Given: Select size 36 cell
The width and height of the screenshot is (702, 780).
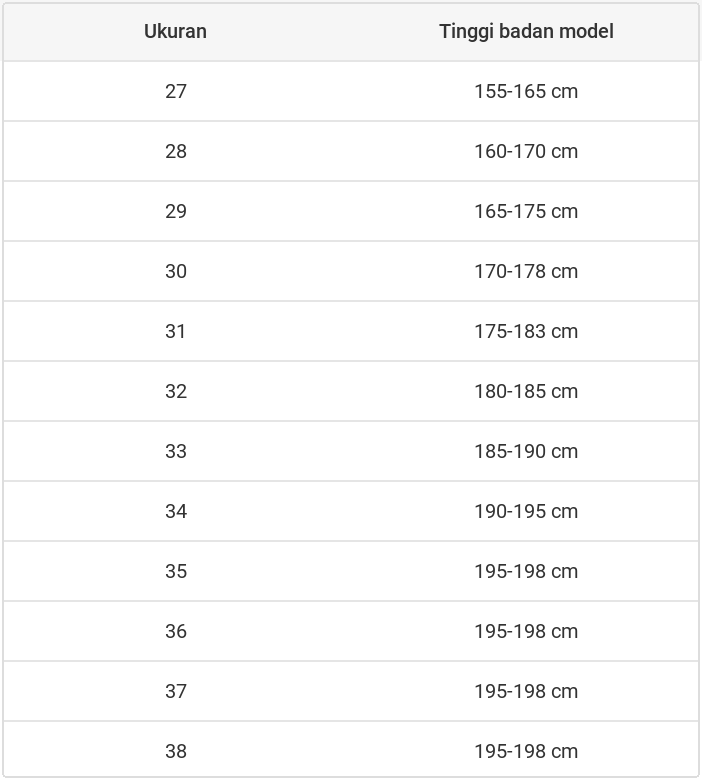Looking at the screenshot, I should (176, 631).
